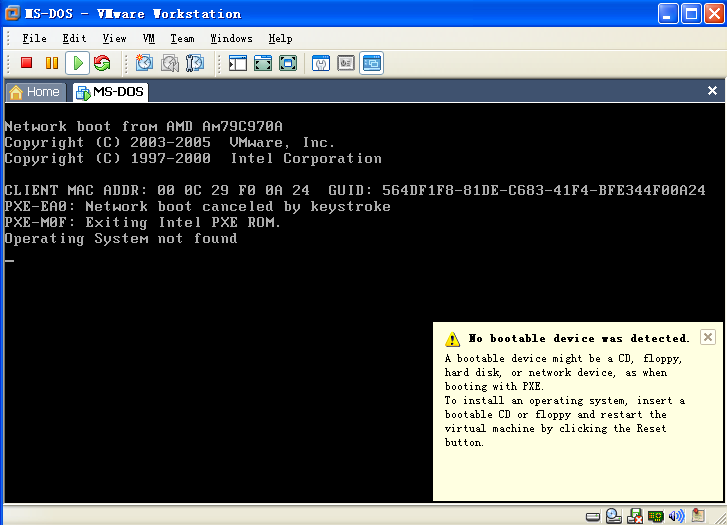Click the pinned message log icon
This screenshot has height=525, width=727.
pyautogui.click(x=698, y=515)
